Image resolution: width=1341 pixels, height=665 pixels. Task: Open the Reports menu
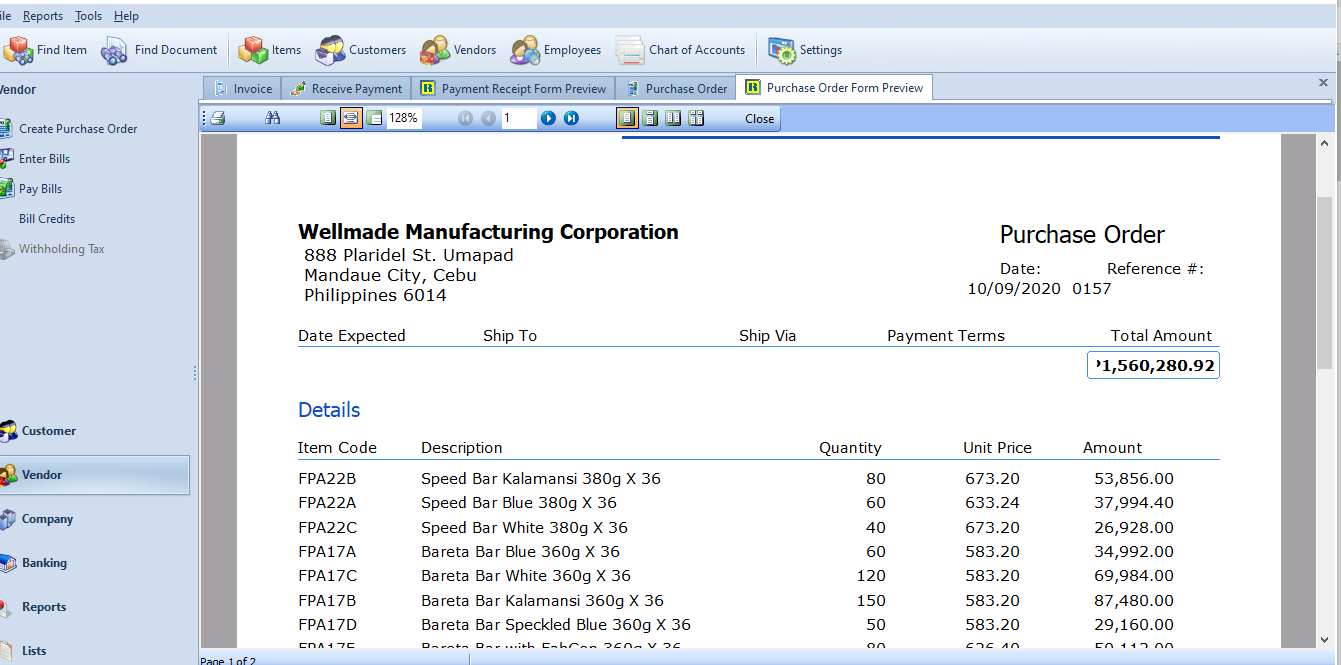(x=43, y=16)
